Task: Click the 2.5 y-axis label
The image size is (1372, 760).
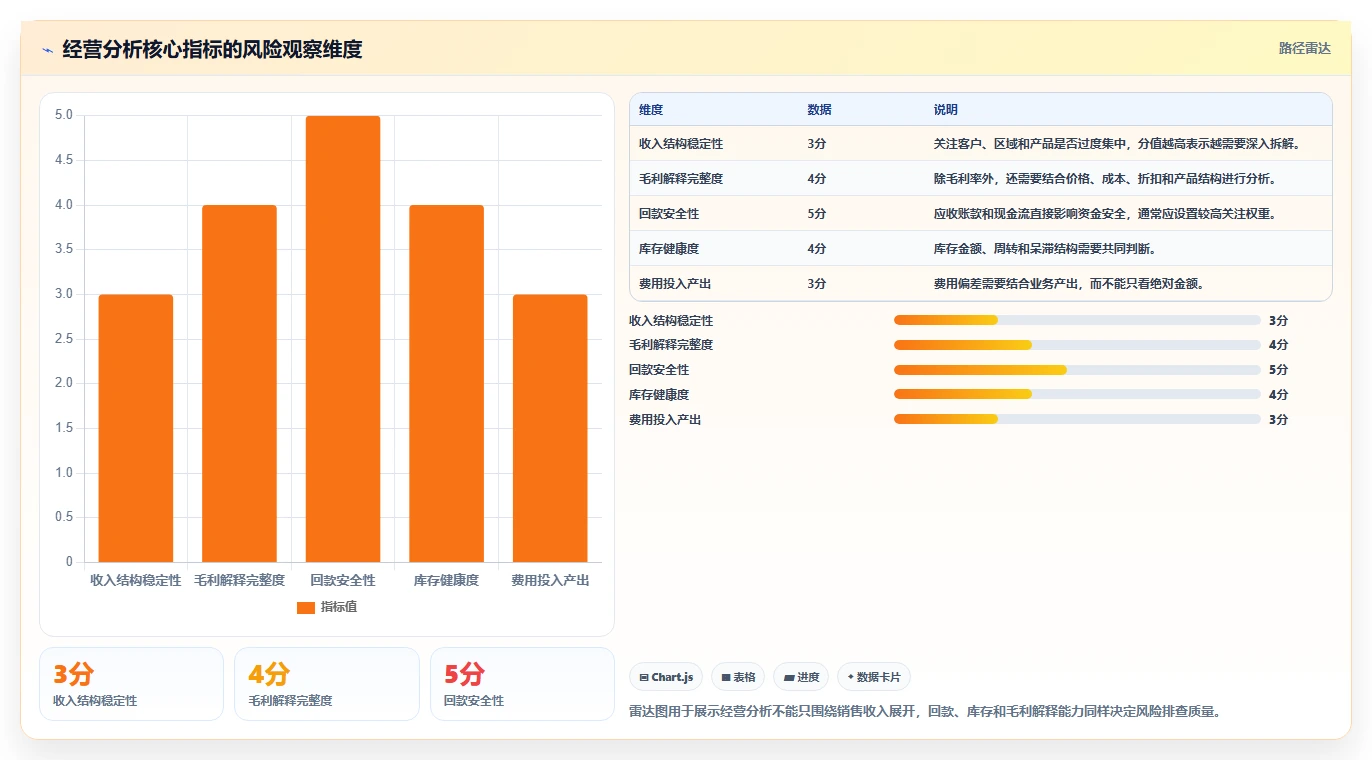Action: point(64,339)
